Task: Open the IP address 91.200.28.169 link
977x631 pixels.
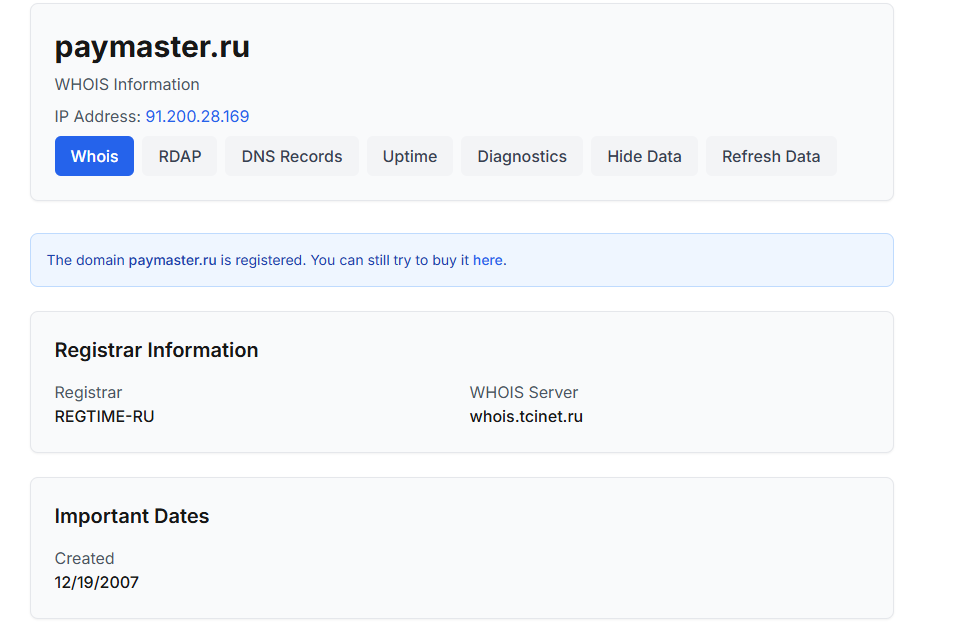Action: 197,116
